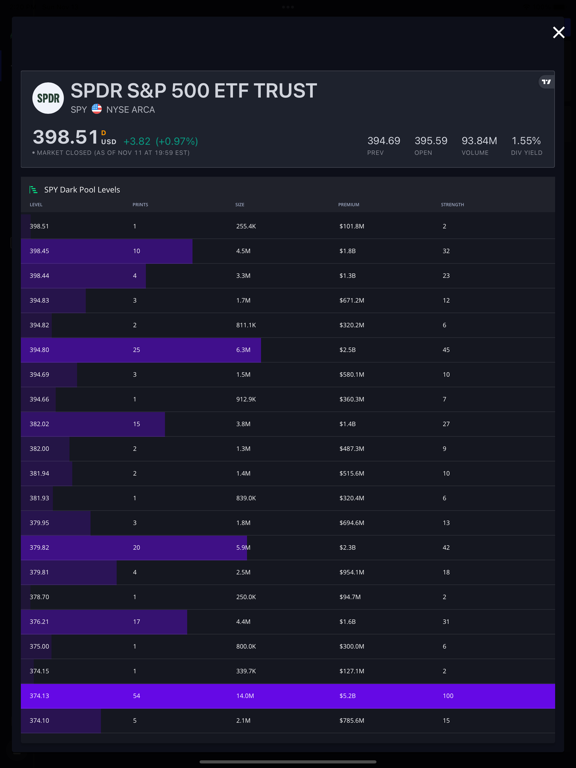Select the highlighted 374.13 level cell
The image size is (576, 768).
click(x=39, y=696)
